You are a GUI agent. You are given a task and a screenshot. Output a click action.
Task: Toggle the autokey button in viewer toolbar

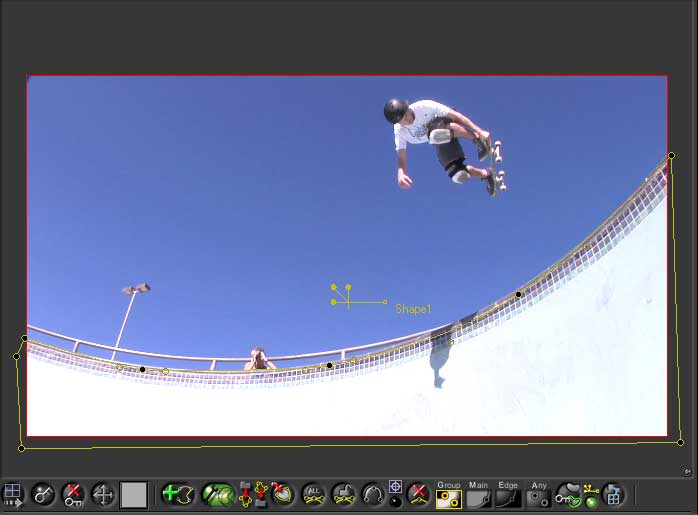point(43,495)
